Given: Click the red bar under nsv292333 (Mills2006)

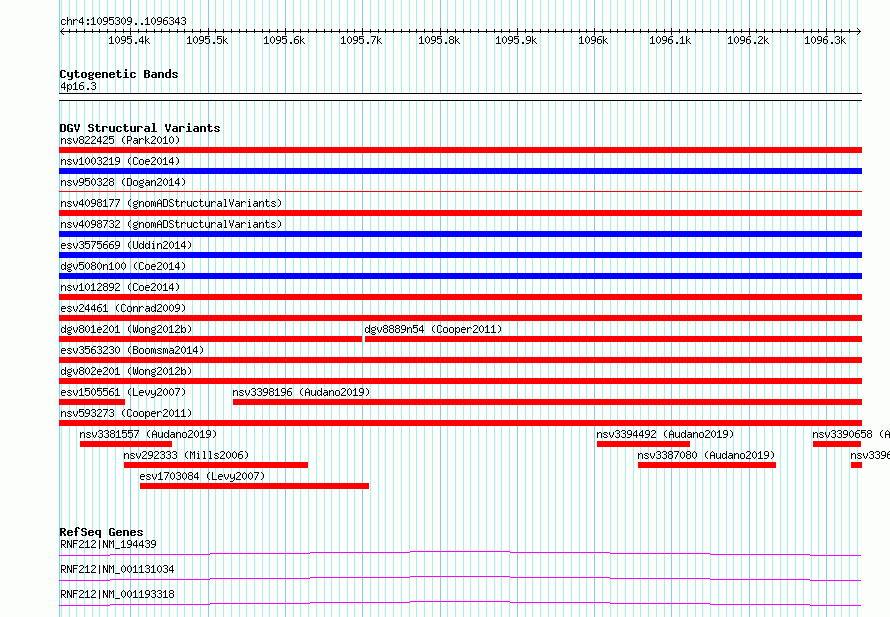Looking at the screenshot, I should coord(216,465).
